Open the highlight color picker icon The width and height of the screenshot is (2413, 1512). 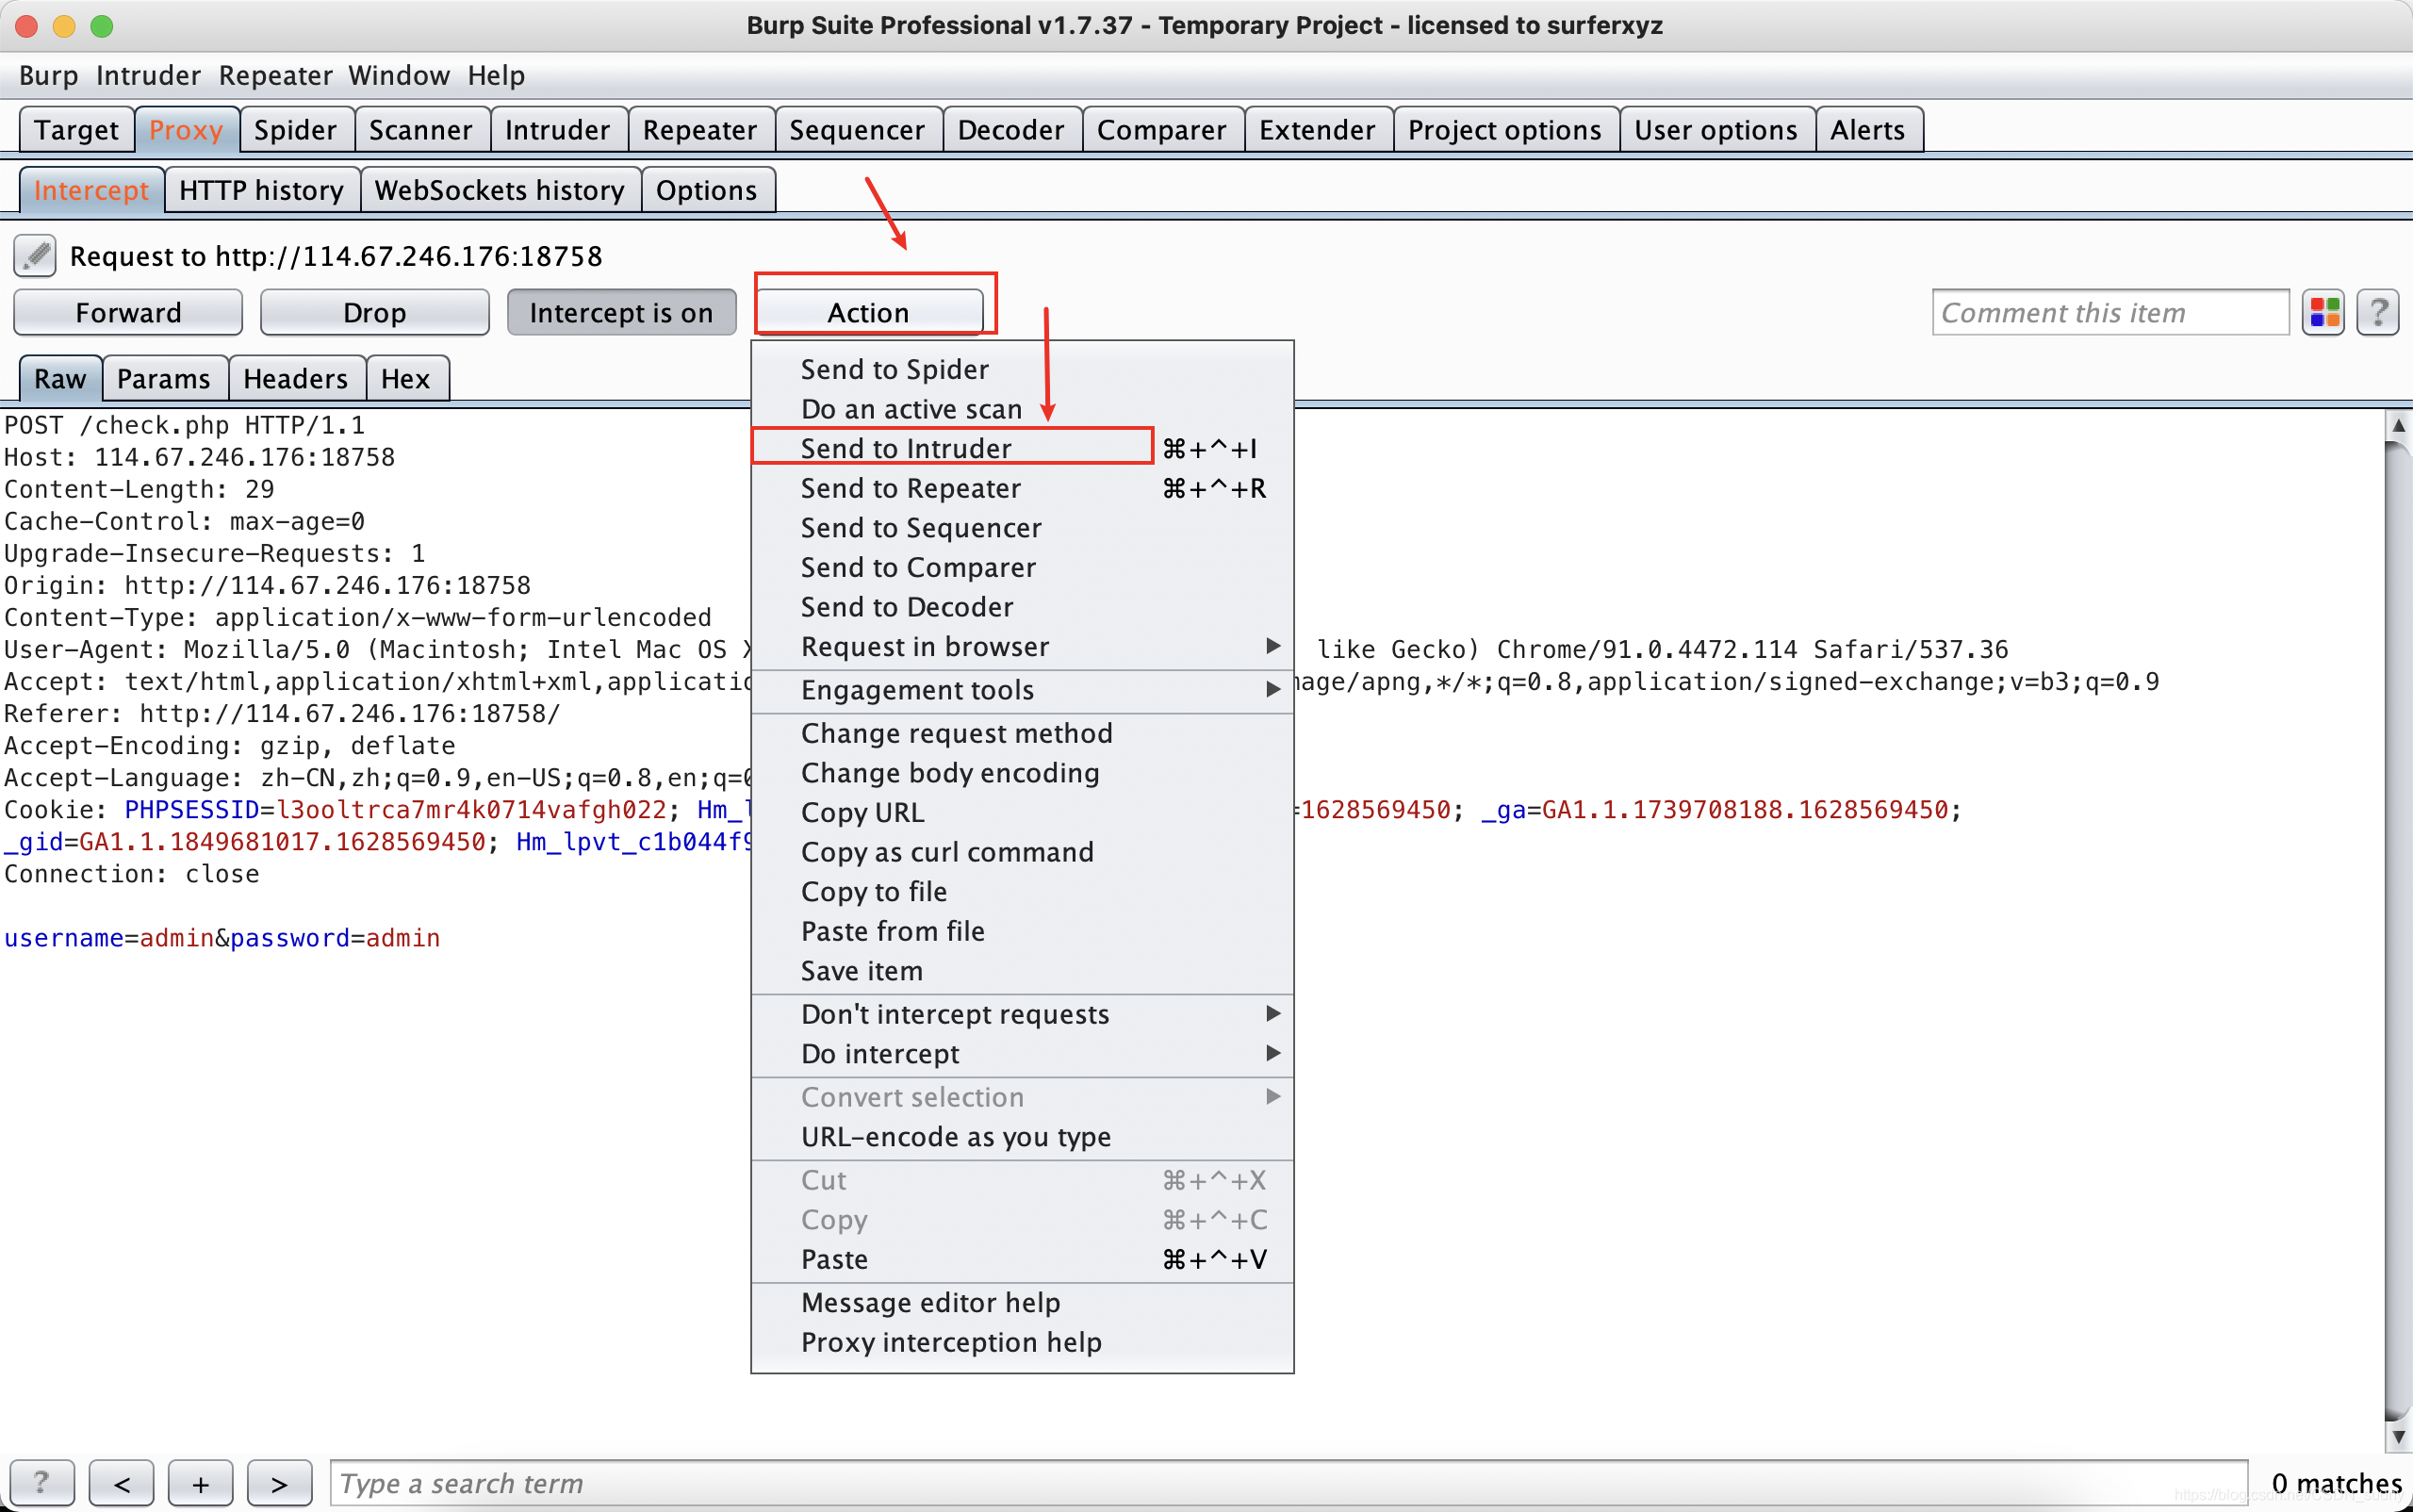(2323, 313)
